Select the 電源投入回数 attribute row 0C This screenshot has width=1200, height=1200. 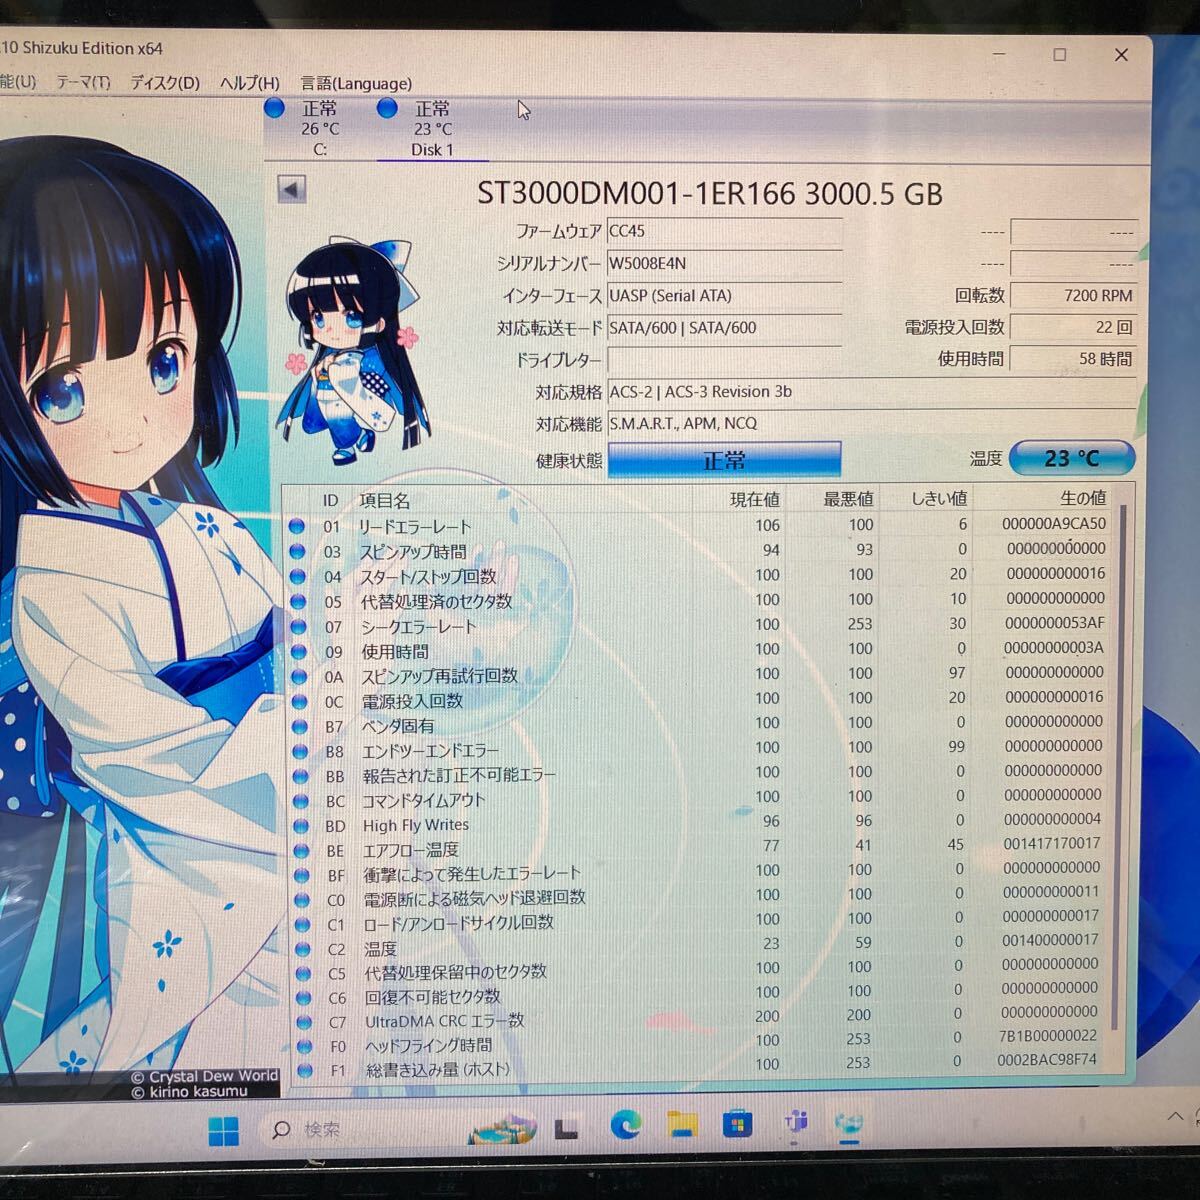pyautogui.click(x=698, y=700)
